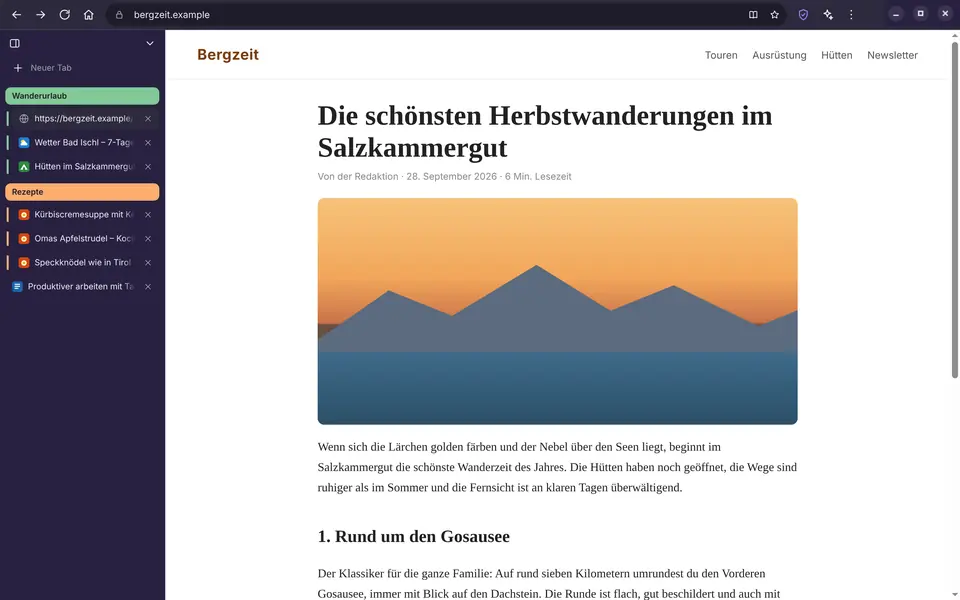Click the Bergzeit site logo
The image size is (960, 600).
[228, 54]
